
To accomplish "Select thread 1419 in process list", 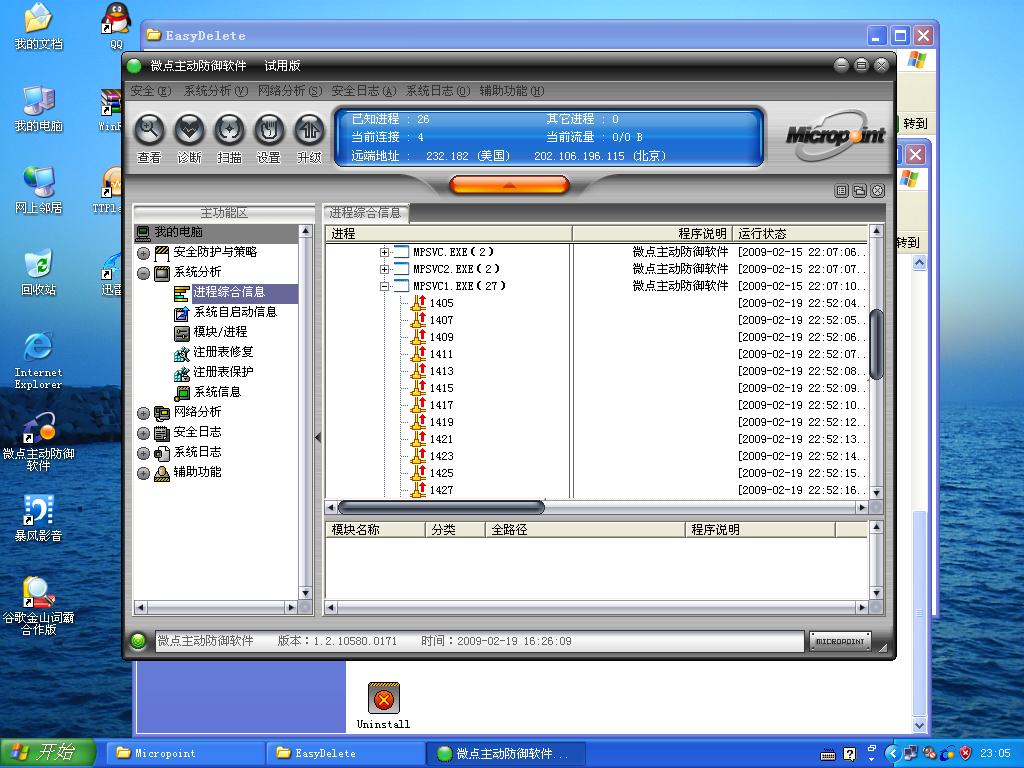I will 441,422.
